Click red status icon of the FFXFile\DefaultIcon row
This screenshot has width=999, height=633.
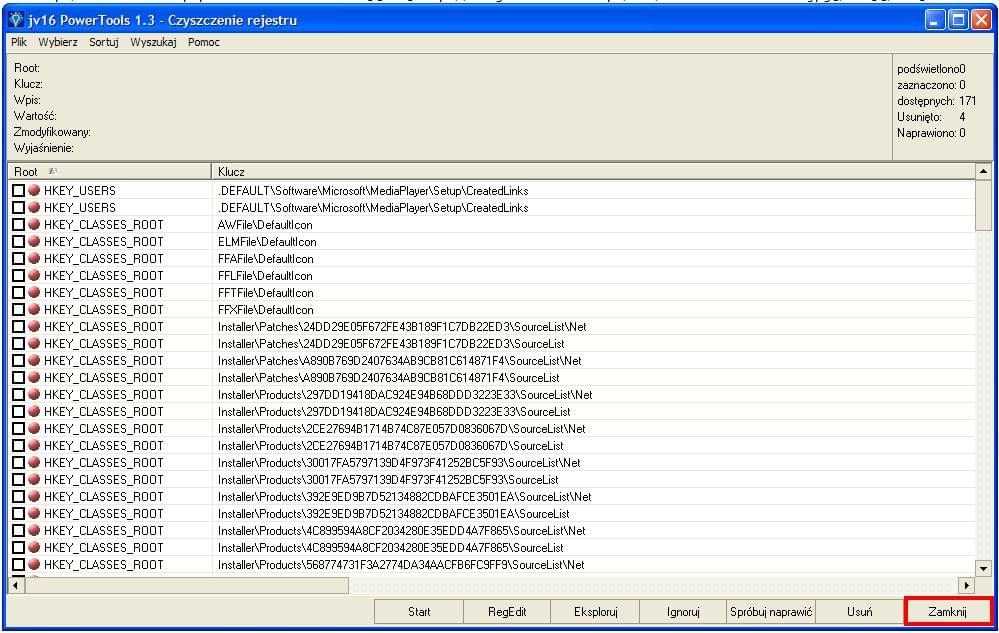point(34,309)
